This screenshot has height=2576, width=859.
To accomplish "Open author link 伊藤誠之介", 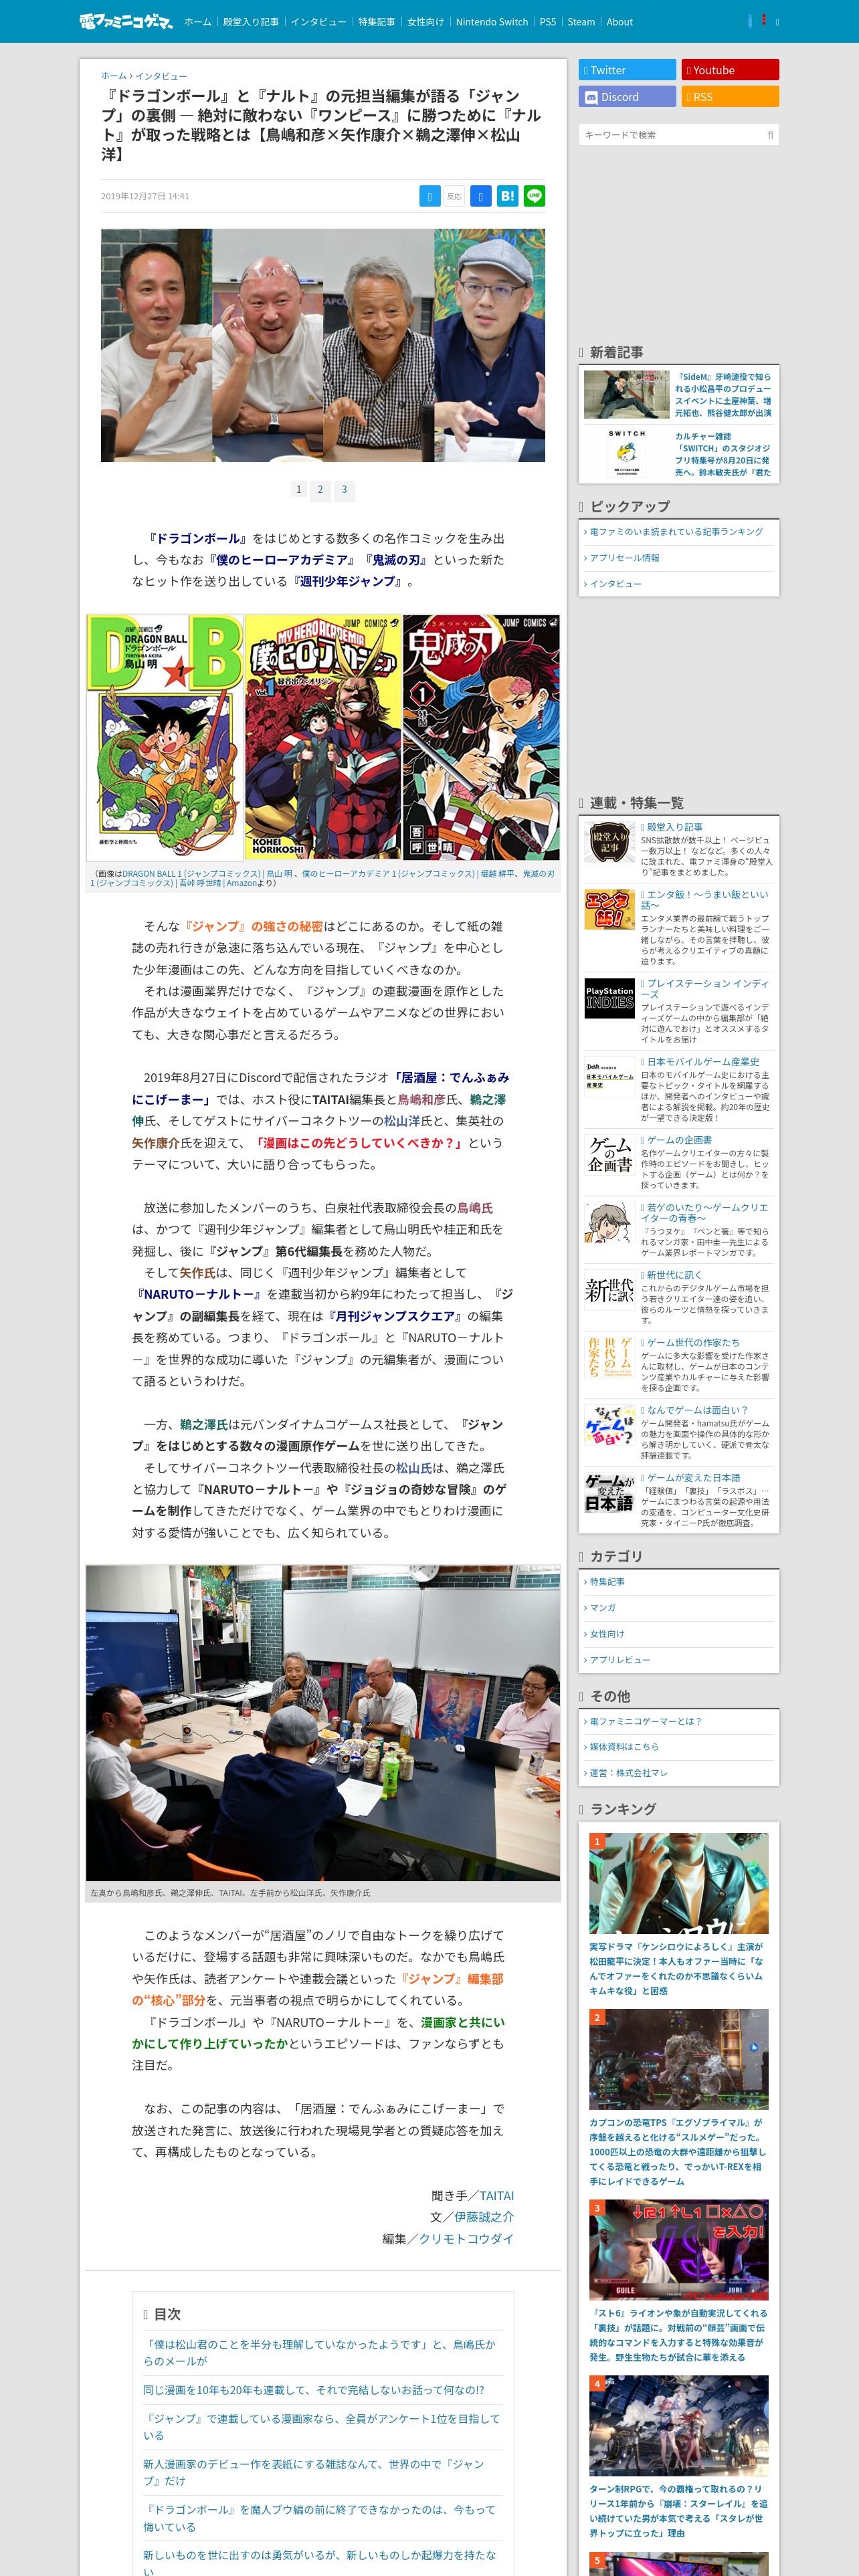I will point(484,2217).
